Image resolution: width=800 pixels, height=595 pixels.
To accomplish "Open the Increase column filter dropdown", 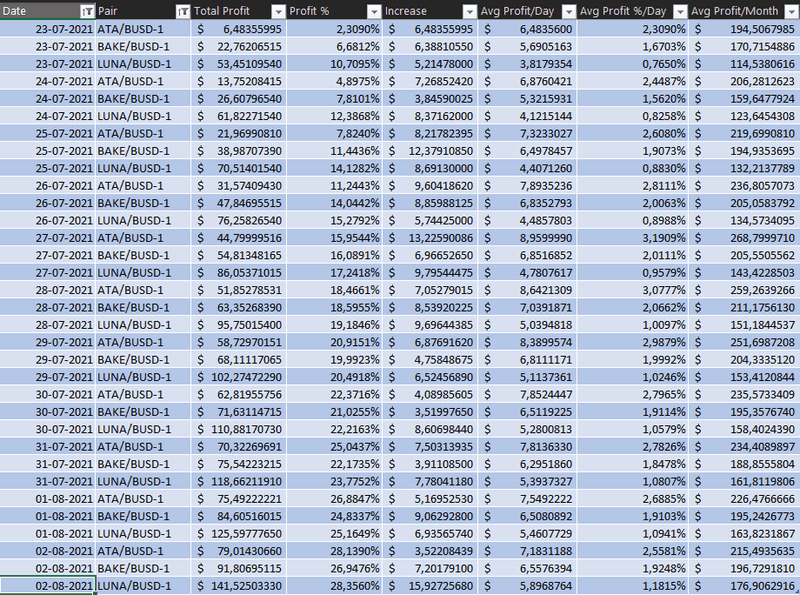I will (x=469, y=11).
